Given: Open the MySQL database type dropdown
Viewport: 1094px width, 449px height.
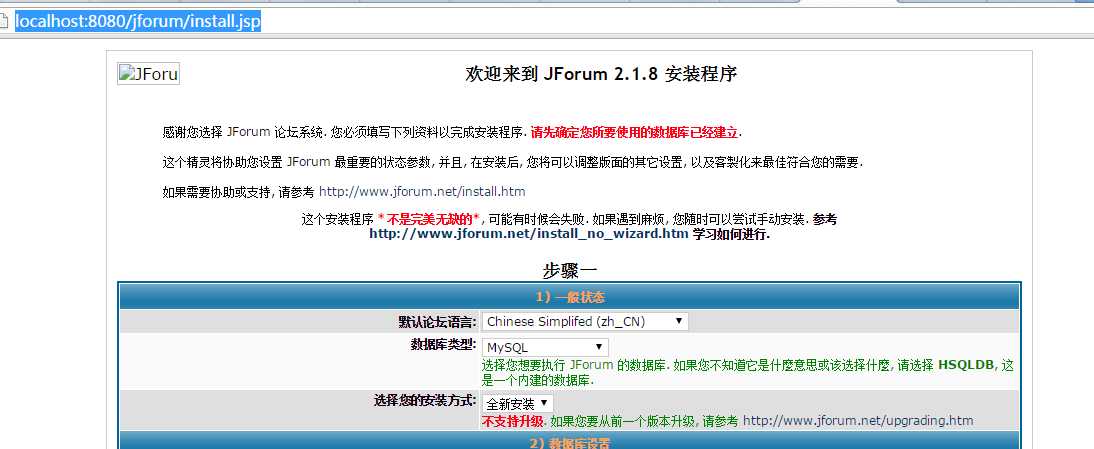Looking at the screenshot, I should coord(545,347).
